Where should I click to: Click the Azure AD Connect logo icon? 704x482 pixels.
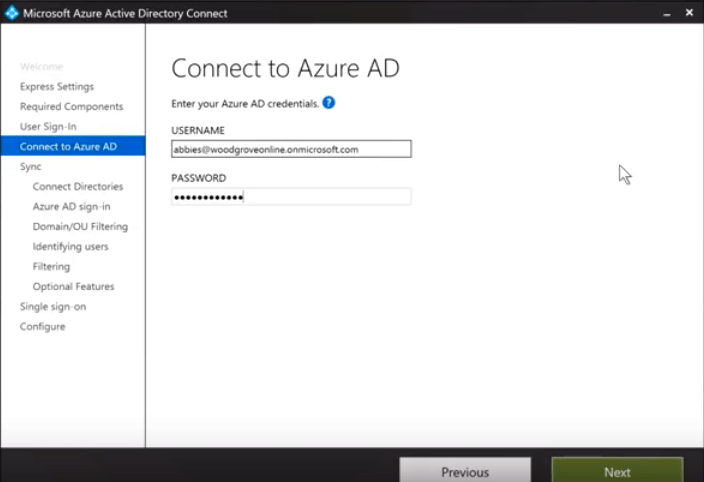click(x=11, y=13)
